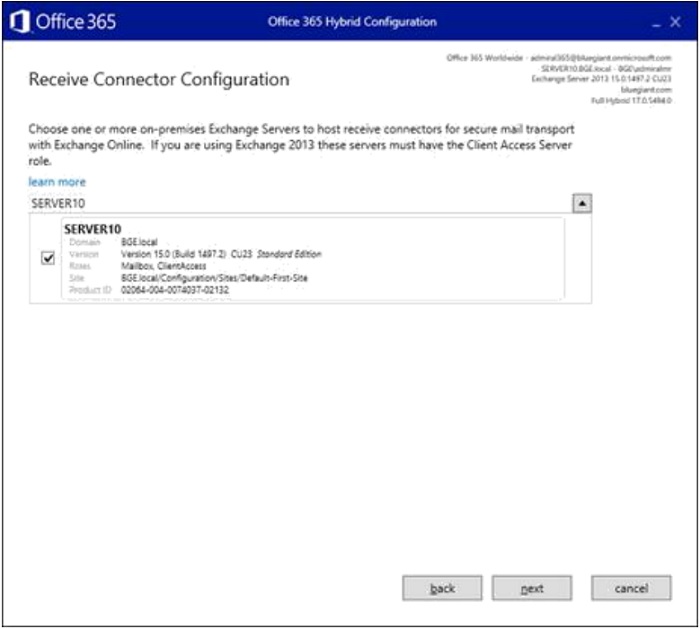
Task: Open the learn more link
Action: coord(57,182)
